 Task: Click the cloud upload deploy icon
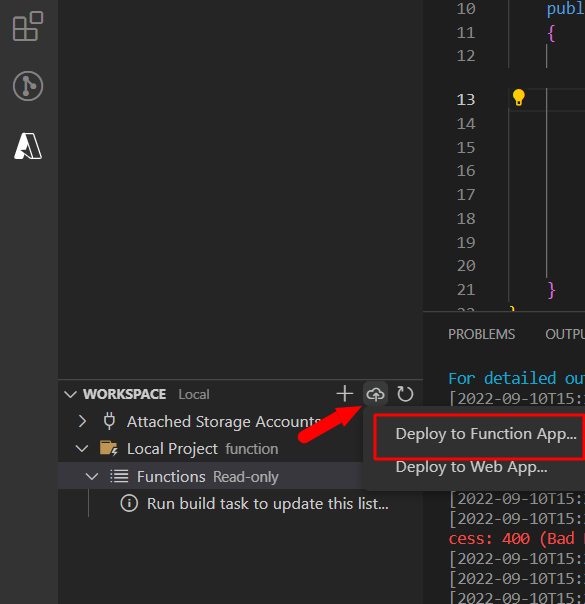pos(375,394)
